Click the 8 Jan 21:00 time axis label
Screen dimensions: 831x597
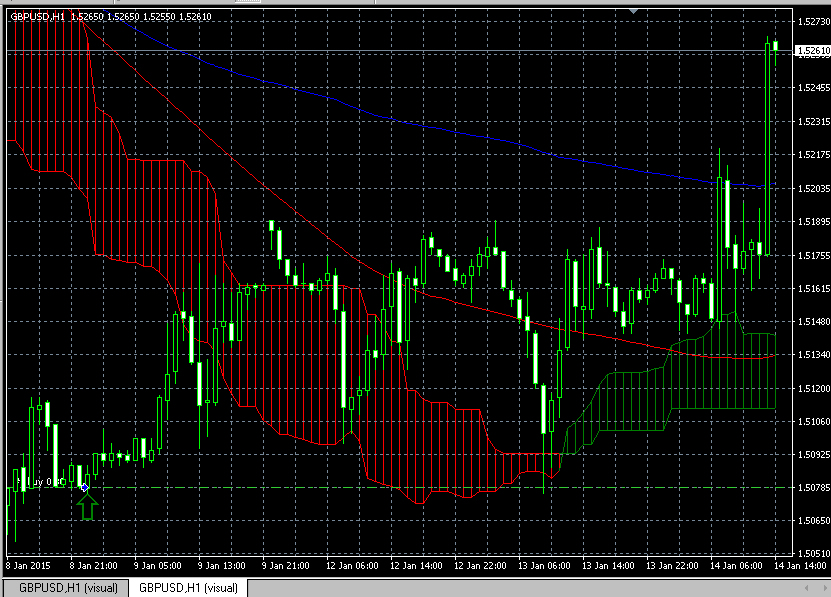coord(93,566)
